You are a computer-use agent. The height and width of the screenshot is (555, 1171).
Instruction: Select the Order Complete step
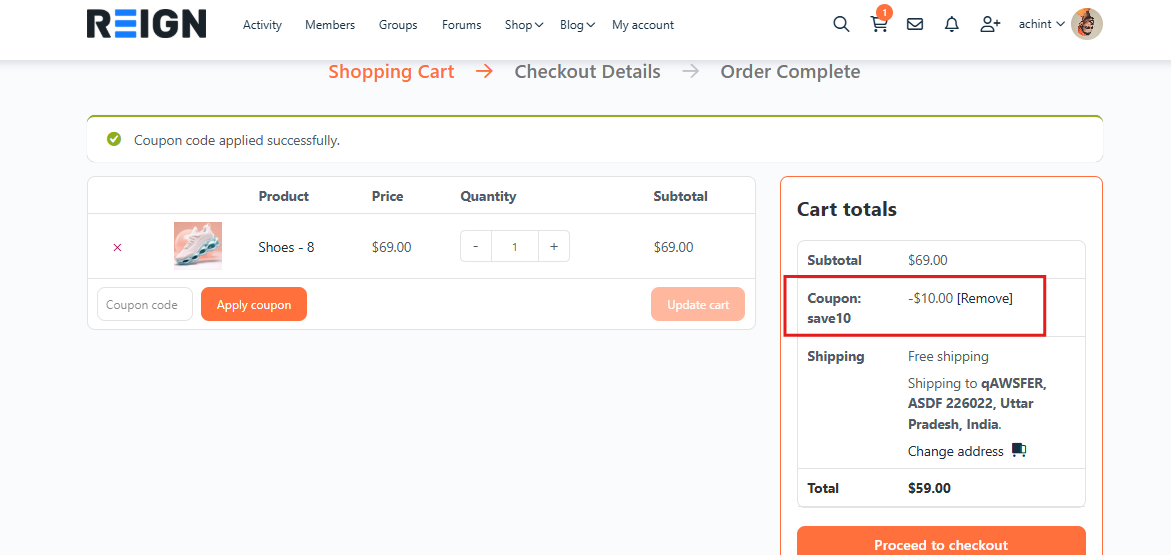click(790, 72)
